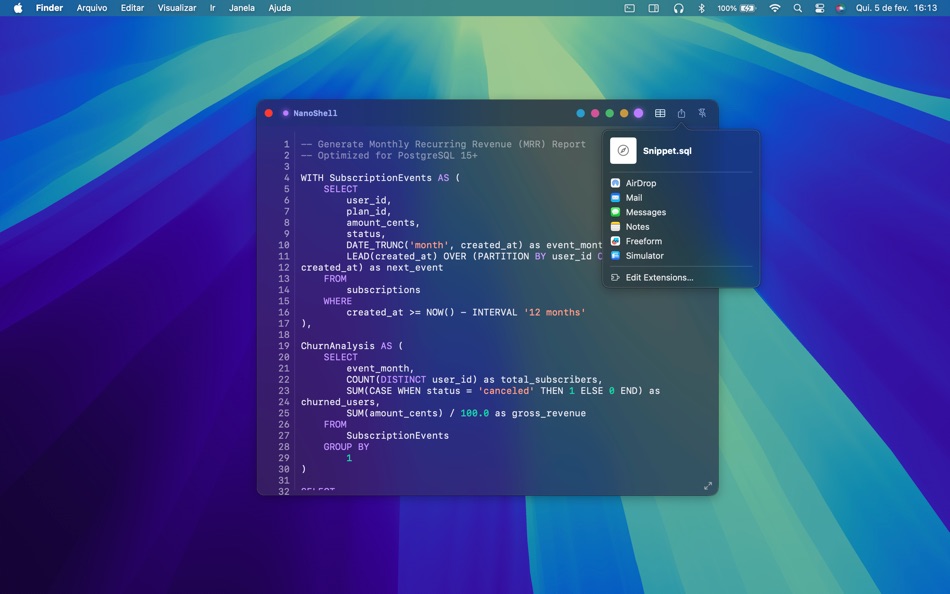Toggle the orange theme dot in the toolbar
Image resolution: width=950 pixels, height=594 pixels.
pos(624,113)
